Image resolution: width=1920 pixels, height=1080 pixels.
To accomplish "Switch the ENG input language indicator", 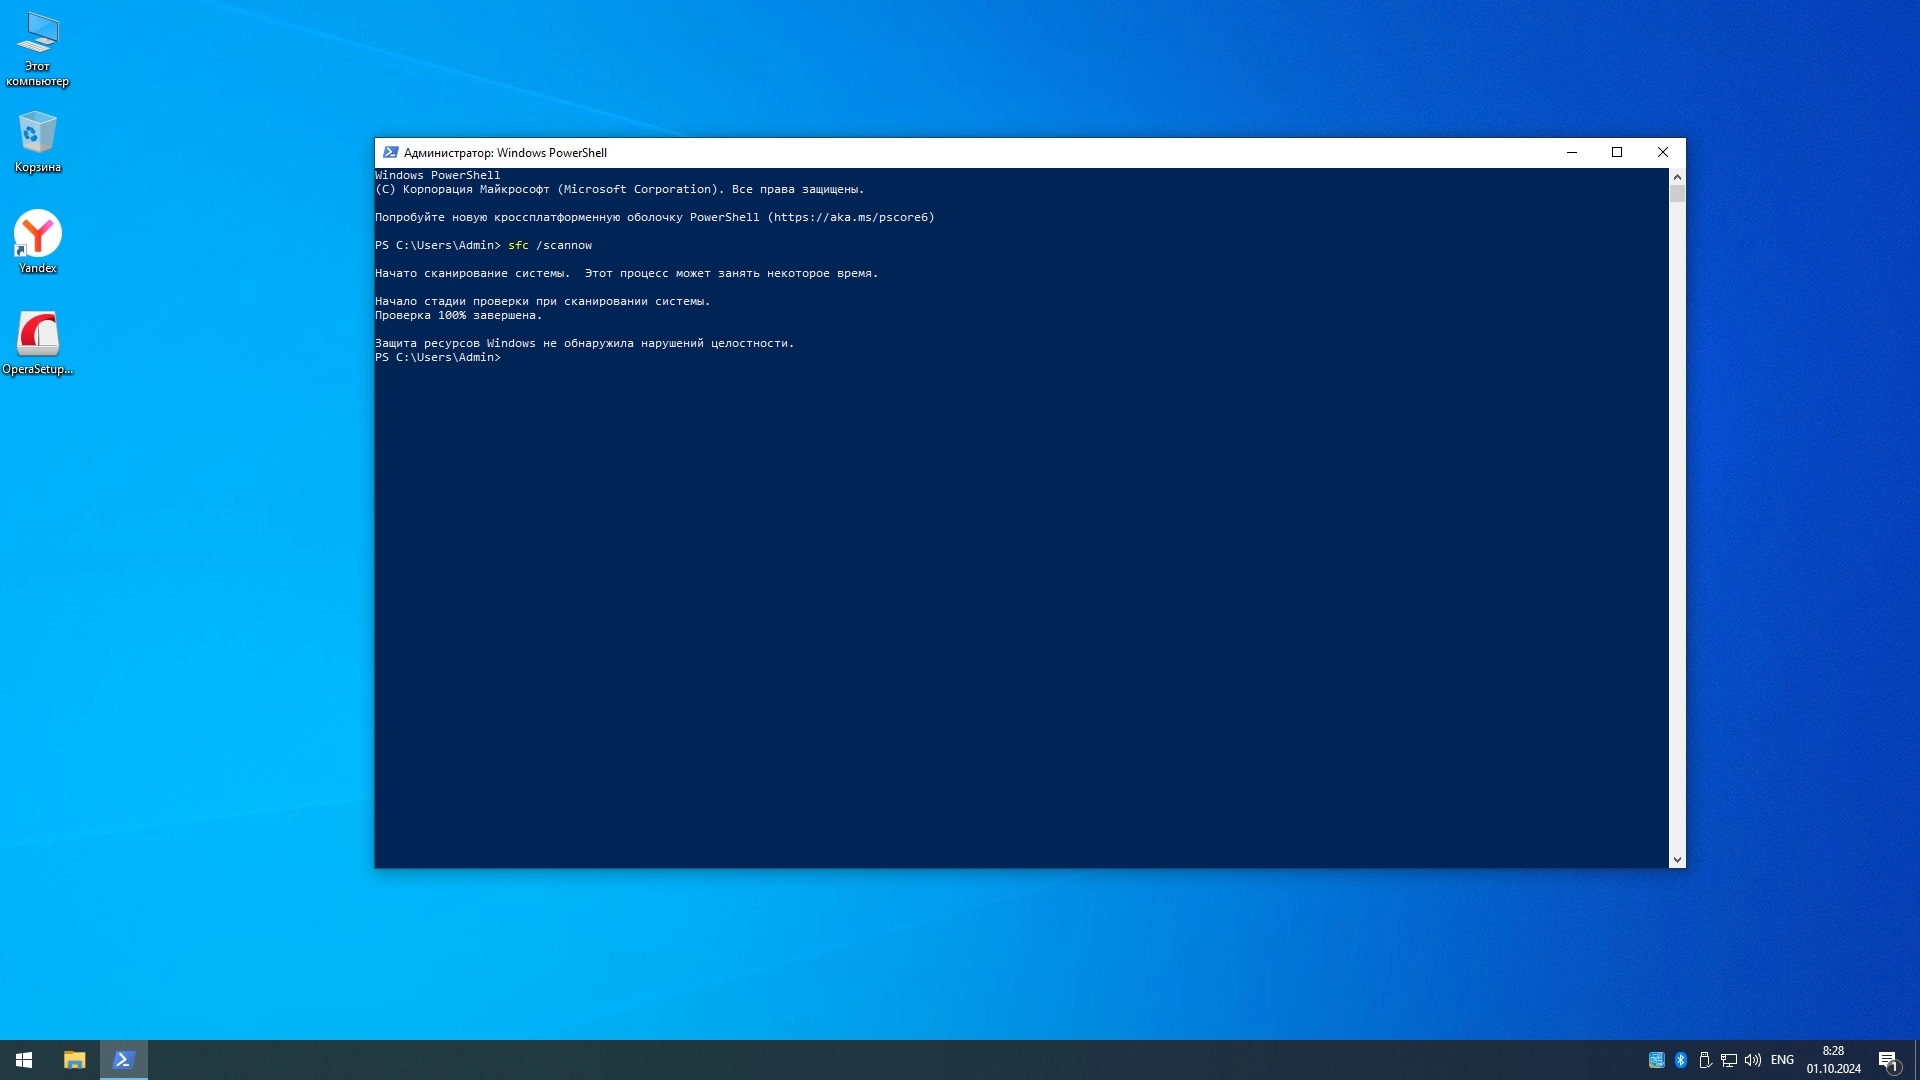I will point(1782,1060).
